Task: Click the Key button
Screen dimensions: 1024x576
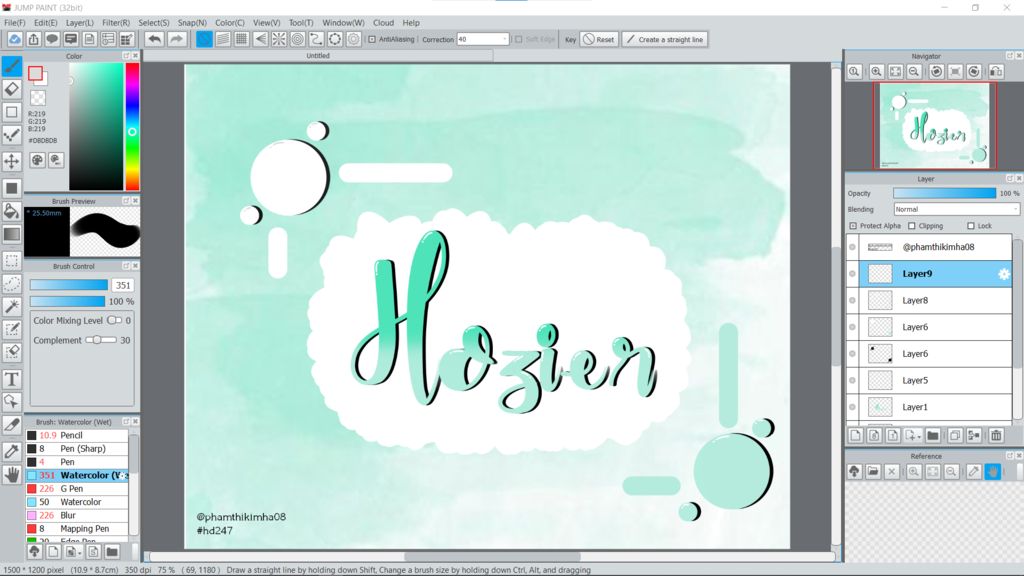Action: coord(570,40)
